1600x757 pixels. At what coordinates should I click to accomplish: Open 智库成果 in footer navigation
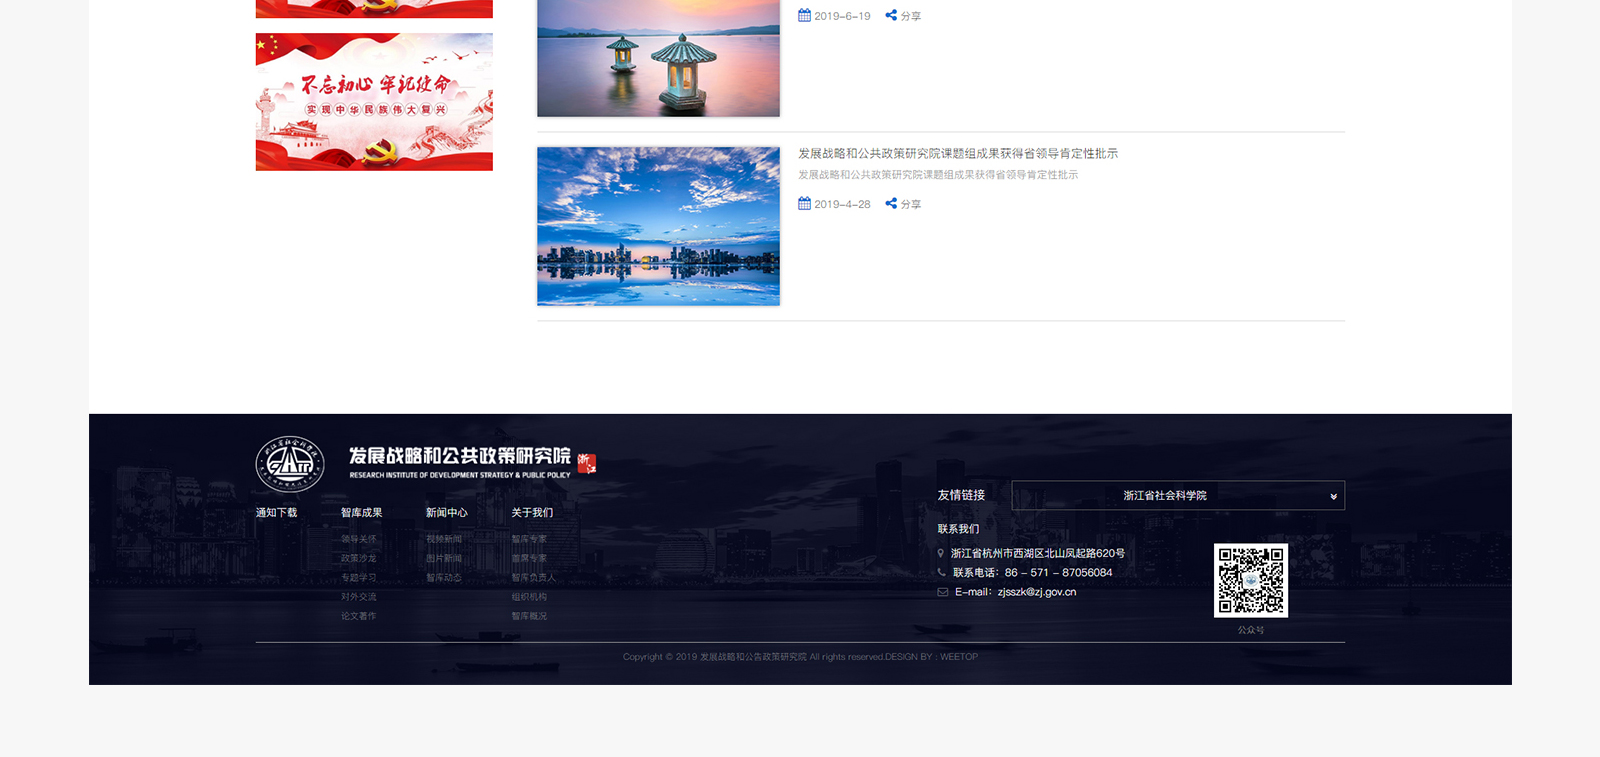tap(361, 512)
